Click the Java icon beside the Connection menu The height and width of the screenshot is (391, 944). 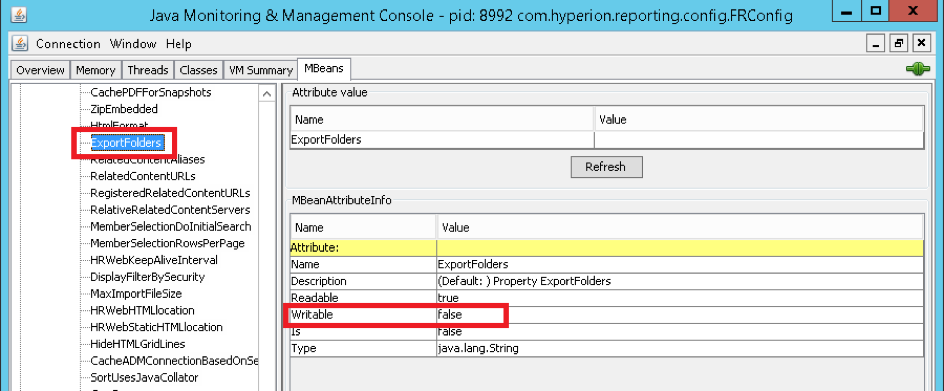20,43
